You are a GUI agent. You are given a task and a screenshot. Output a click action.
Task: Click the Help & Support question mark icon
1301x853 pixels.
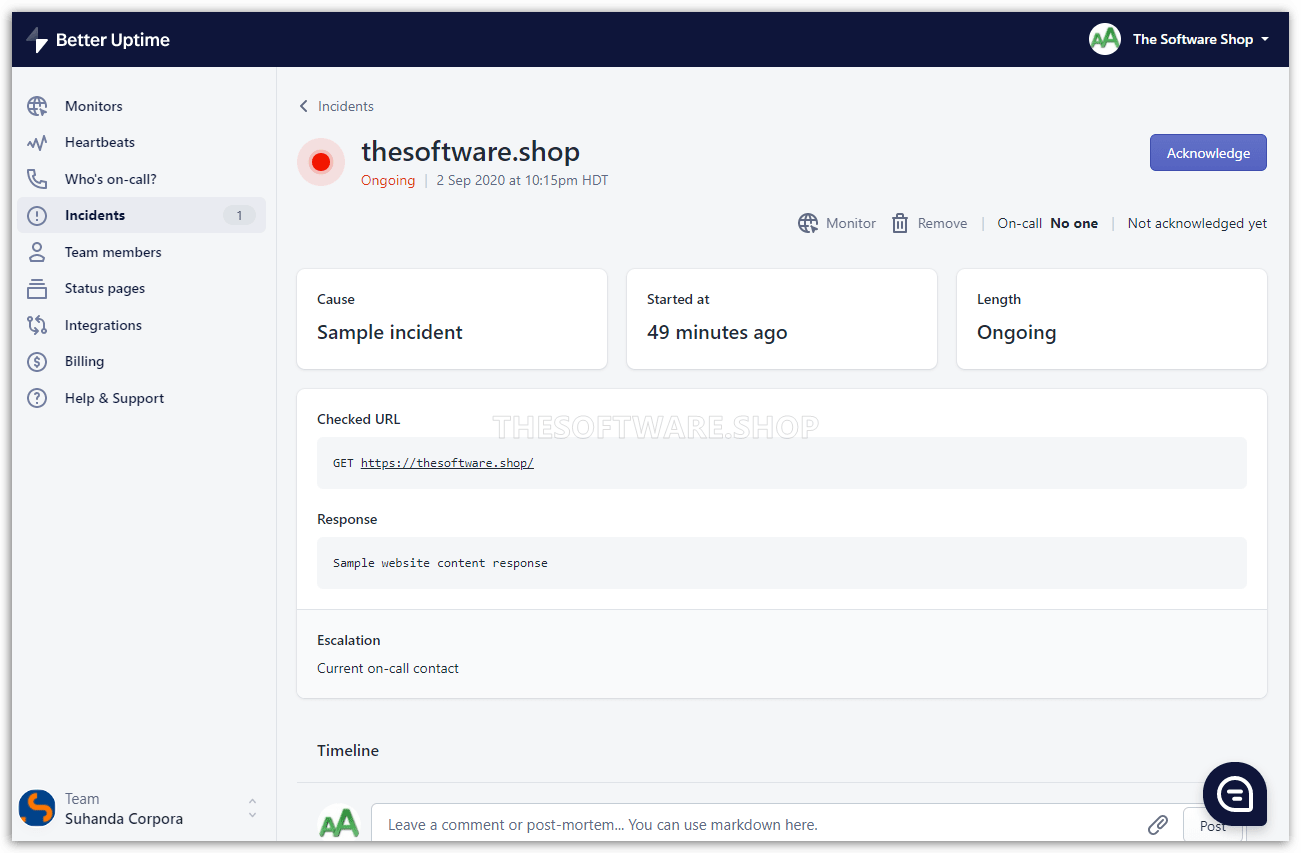37,398
